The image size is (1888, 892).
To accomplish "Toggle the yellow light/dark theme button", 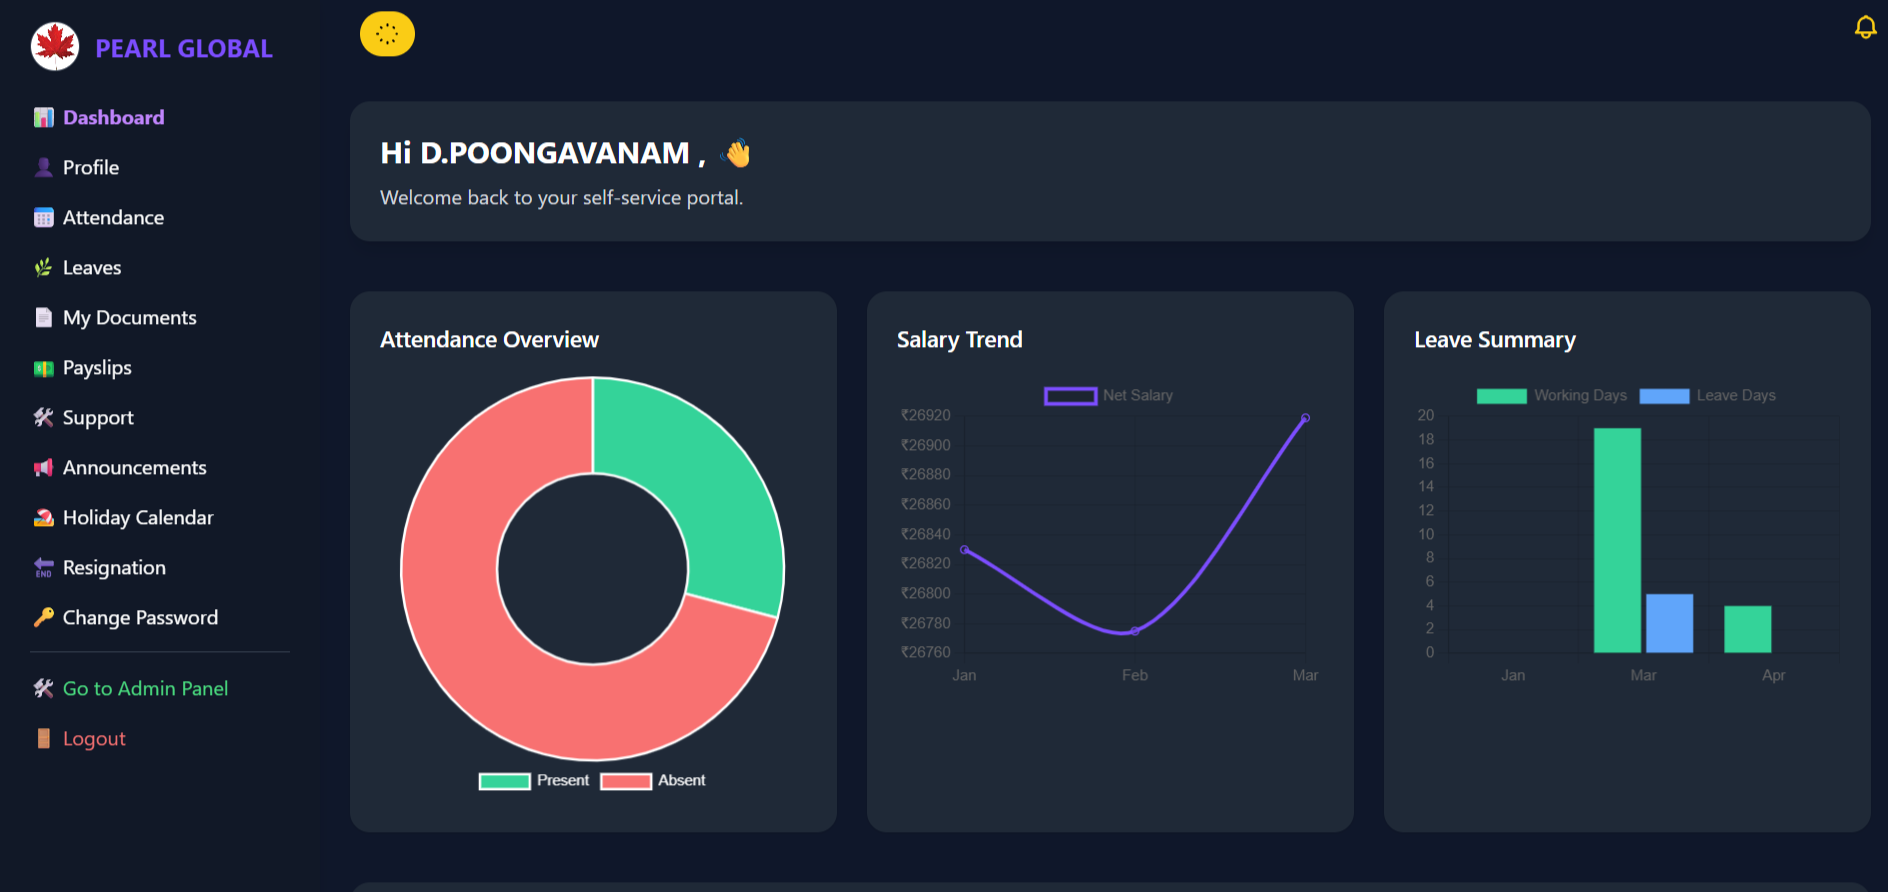I will point(387,34).
